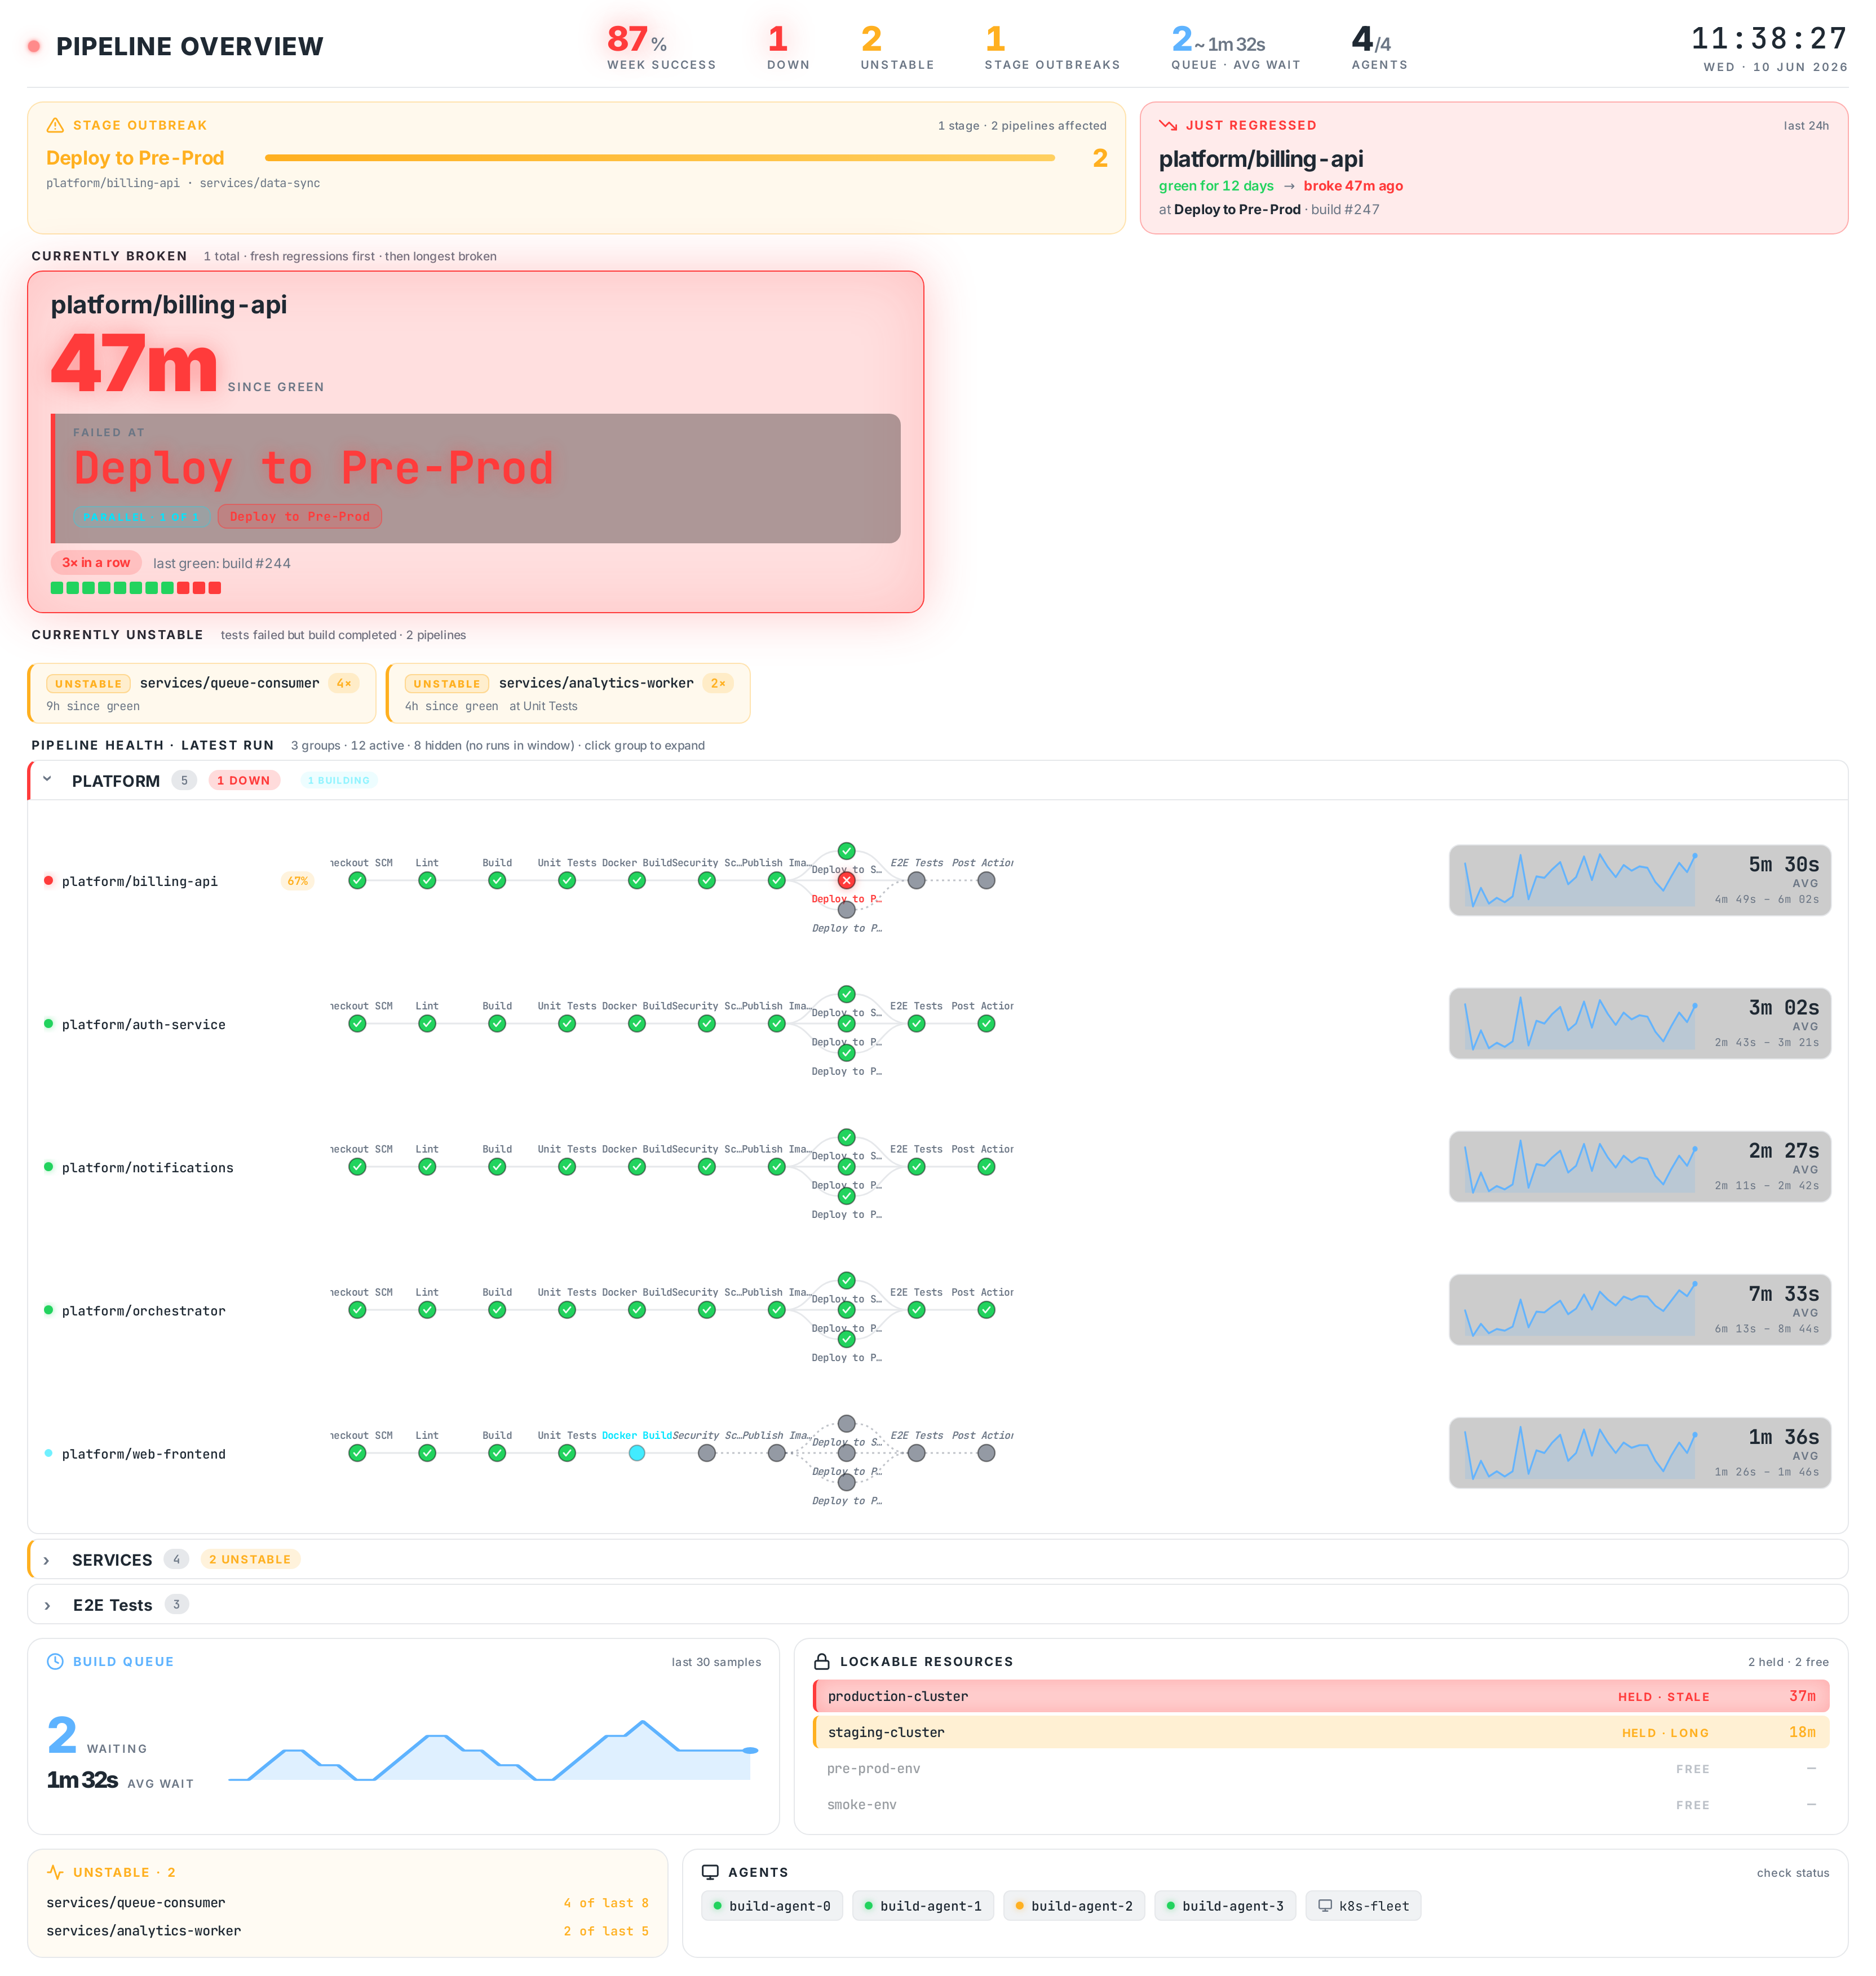Select the smoke-env free resource row
Screen dimensions: 1876x1976
(1321, 1804)
